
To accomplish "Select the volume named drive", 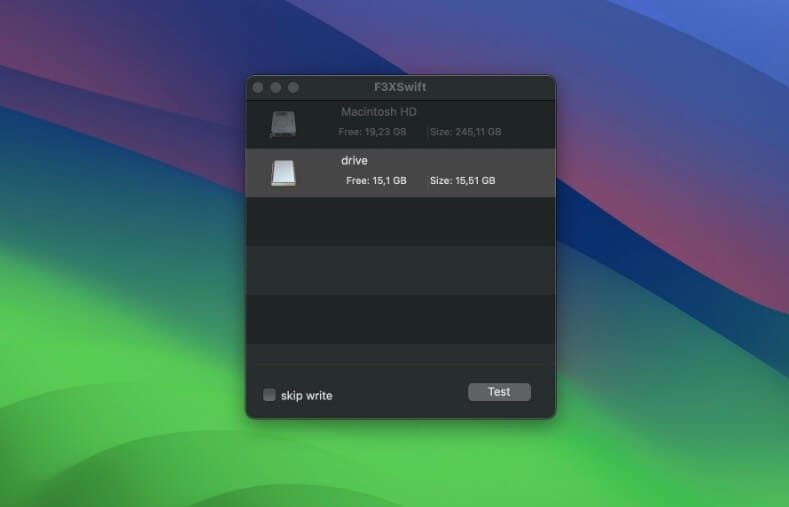I will click(354, 160).
